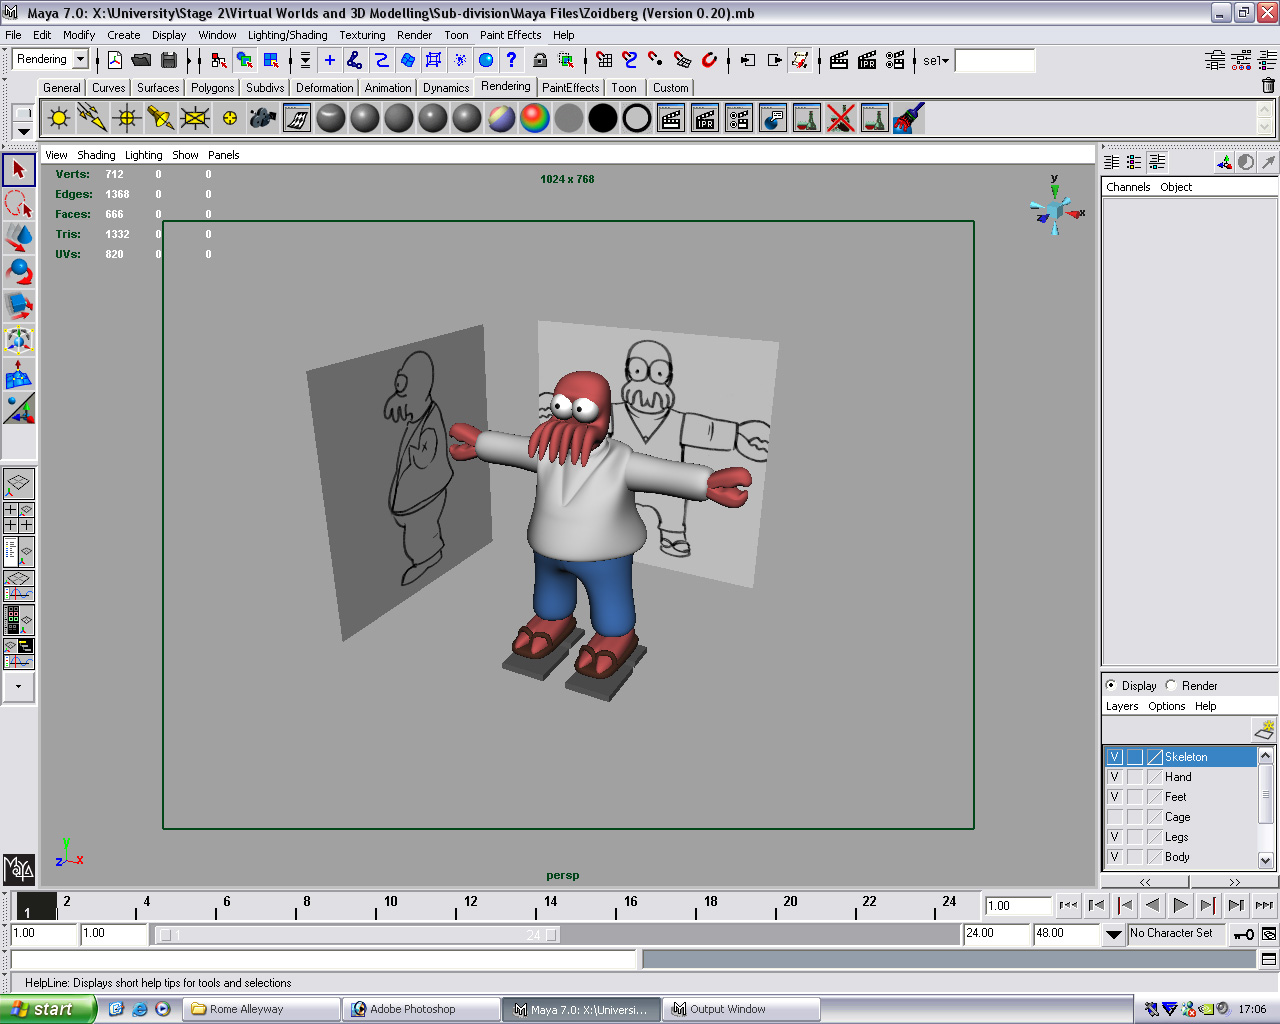Image resolution: width=1280 pixels, height=1024 pixels.
Task: Click the layer editor << button
Action: [x=1146, y=882]
